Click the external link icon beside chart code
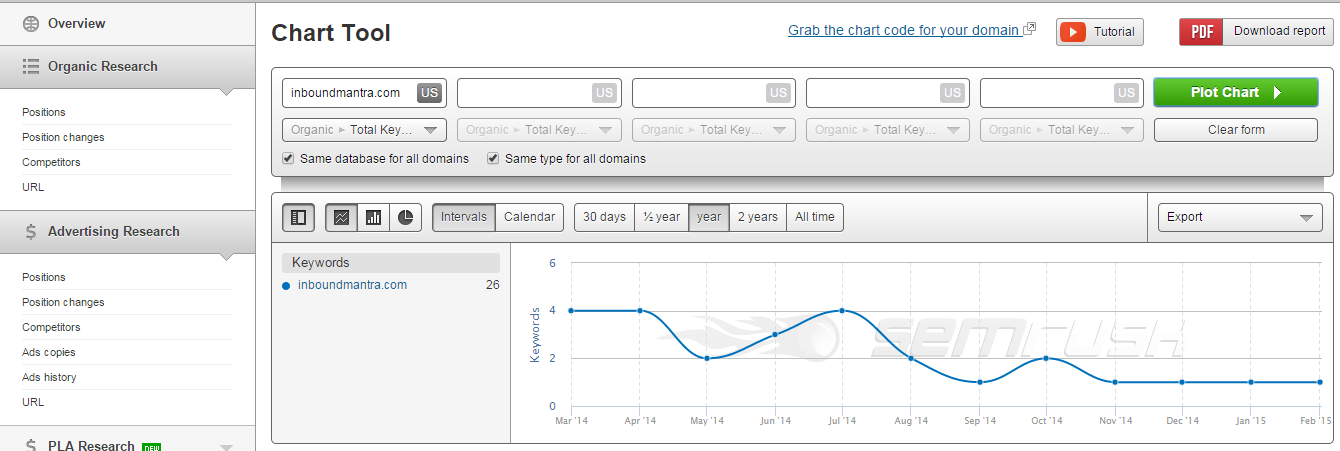Image resolution: width=1340 pixels, height=451 pixels. pyautogui.click(x=1030, y=30)
